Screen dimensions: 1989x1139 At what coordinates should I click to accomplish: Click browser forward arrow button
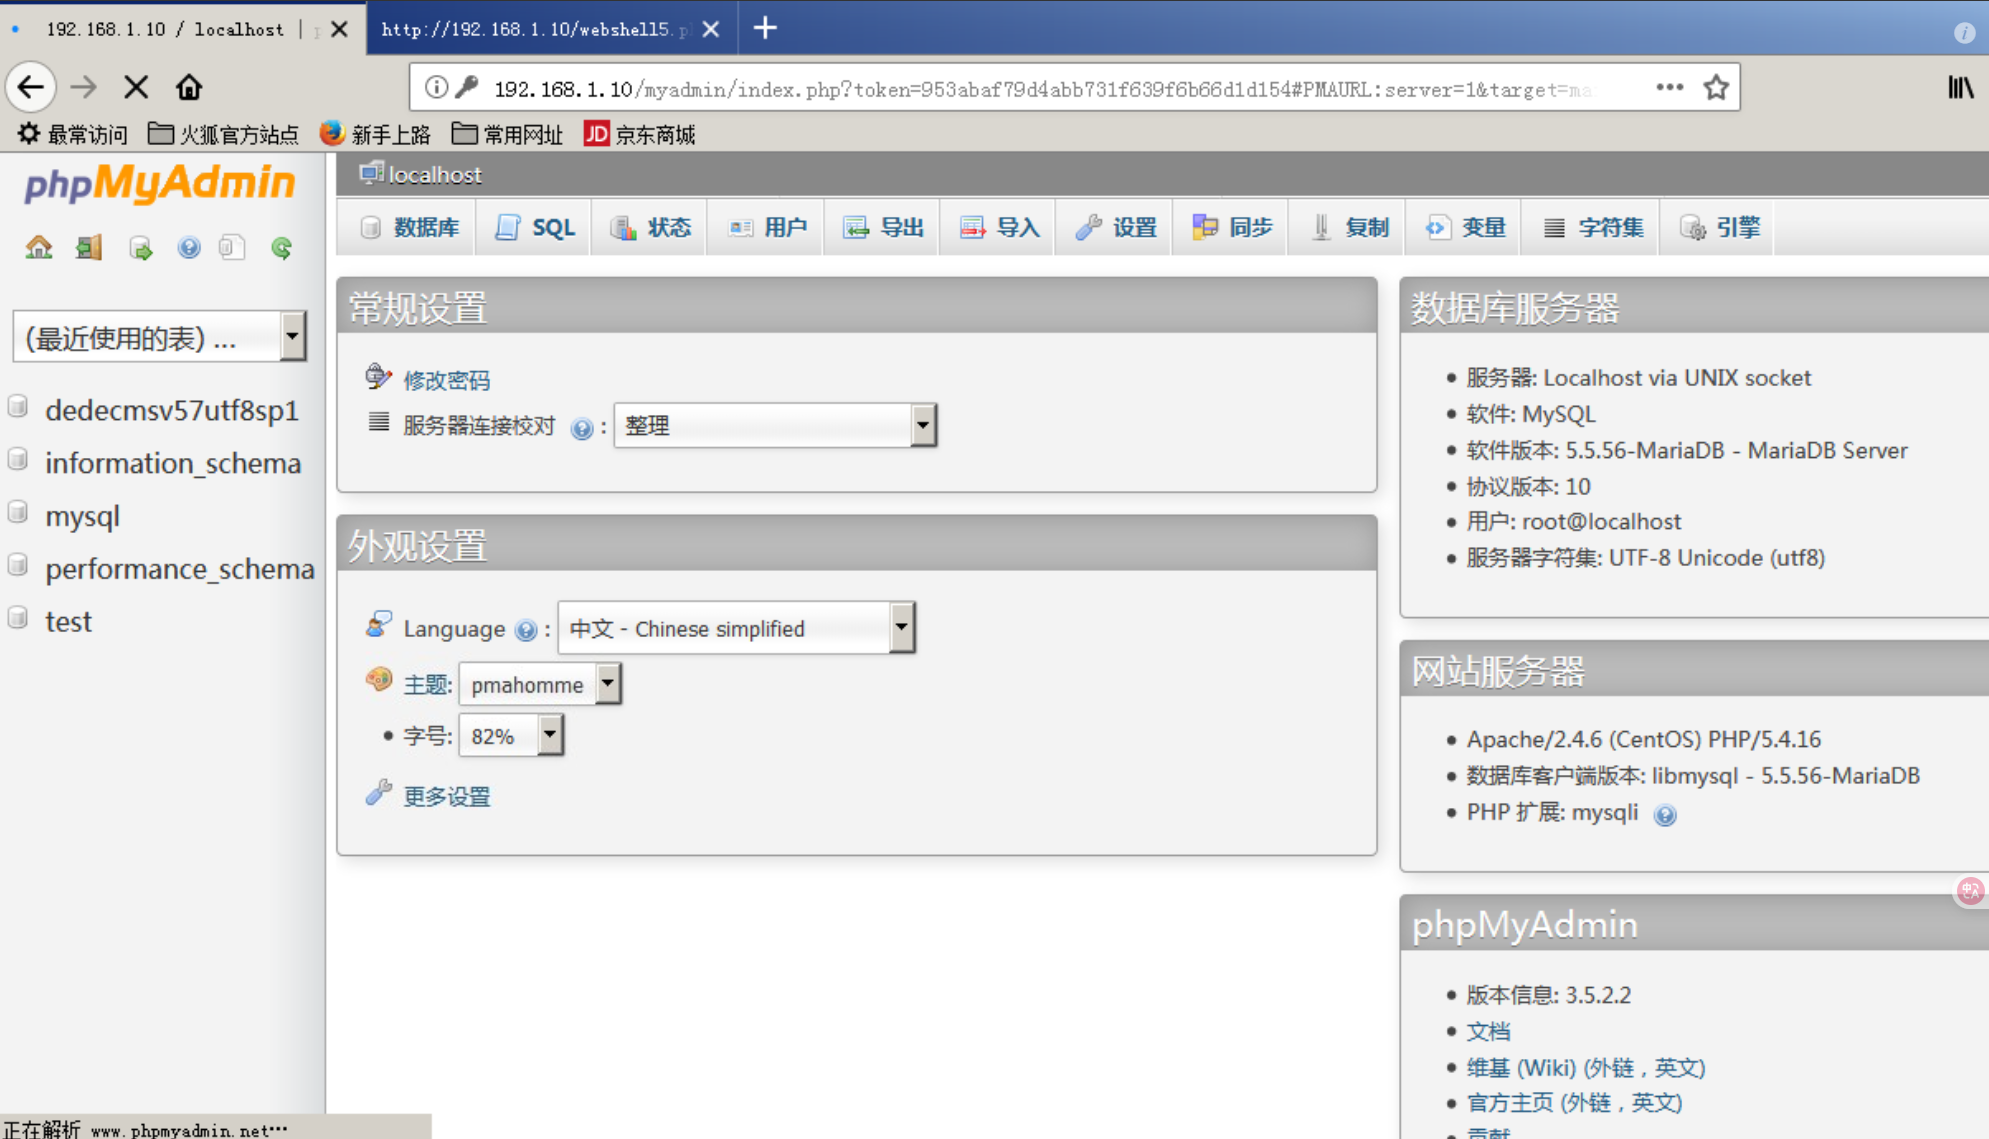84,87
